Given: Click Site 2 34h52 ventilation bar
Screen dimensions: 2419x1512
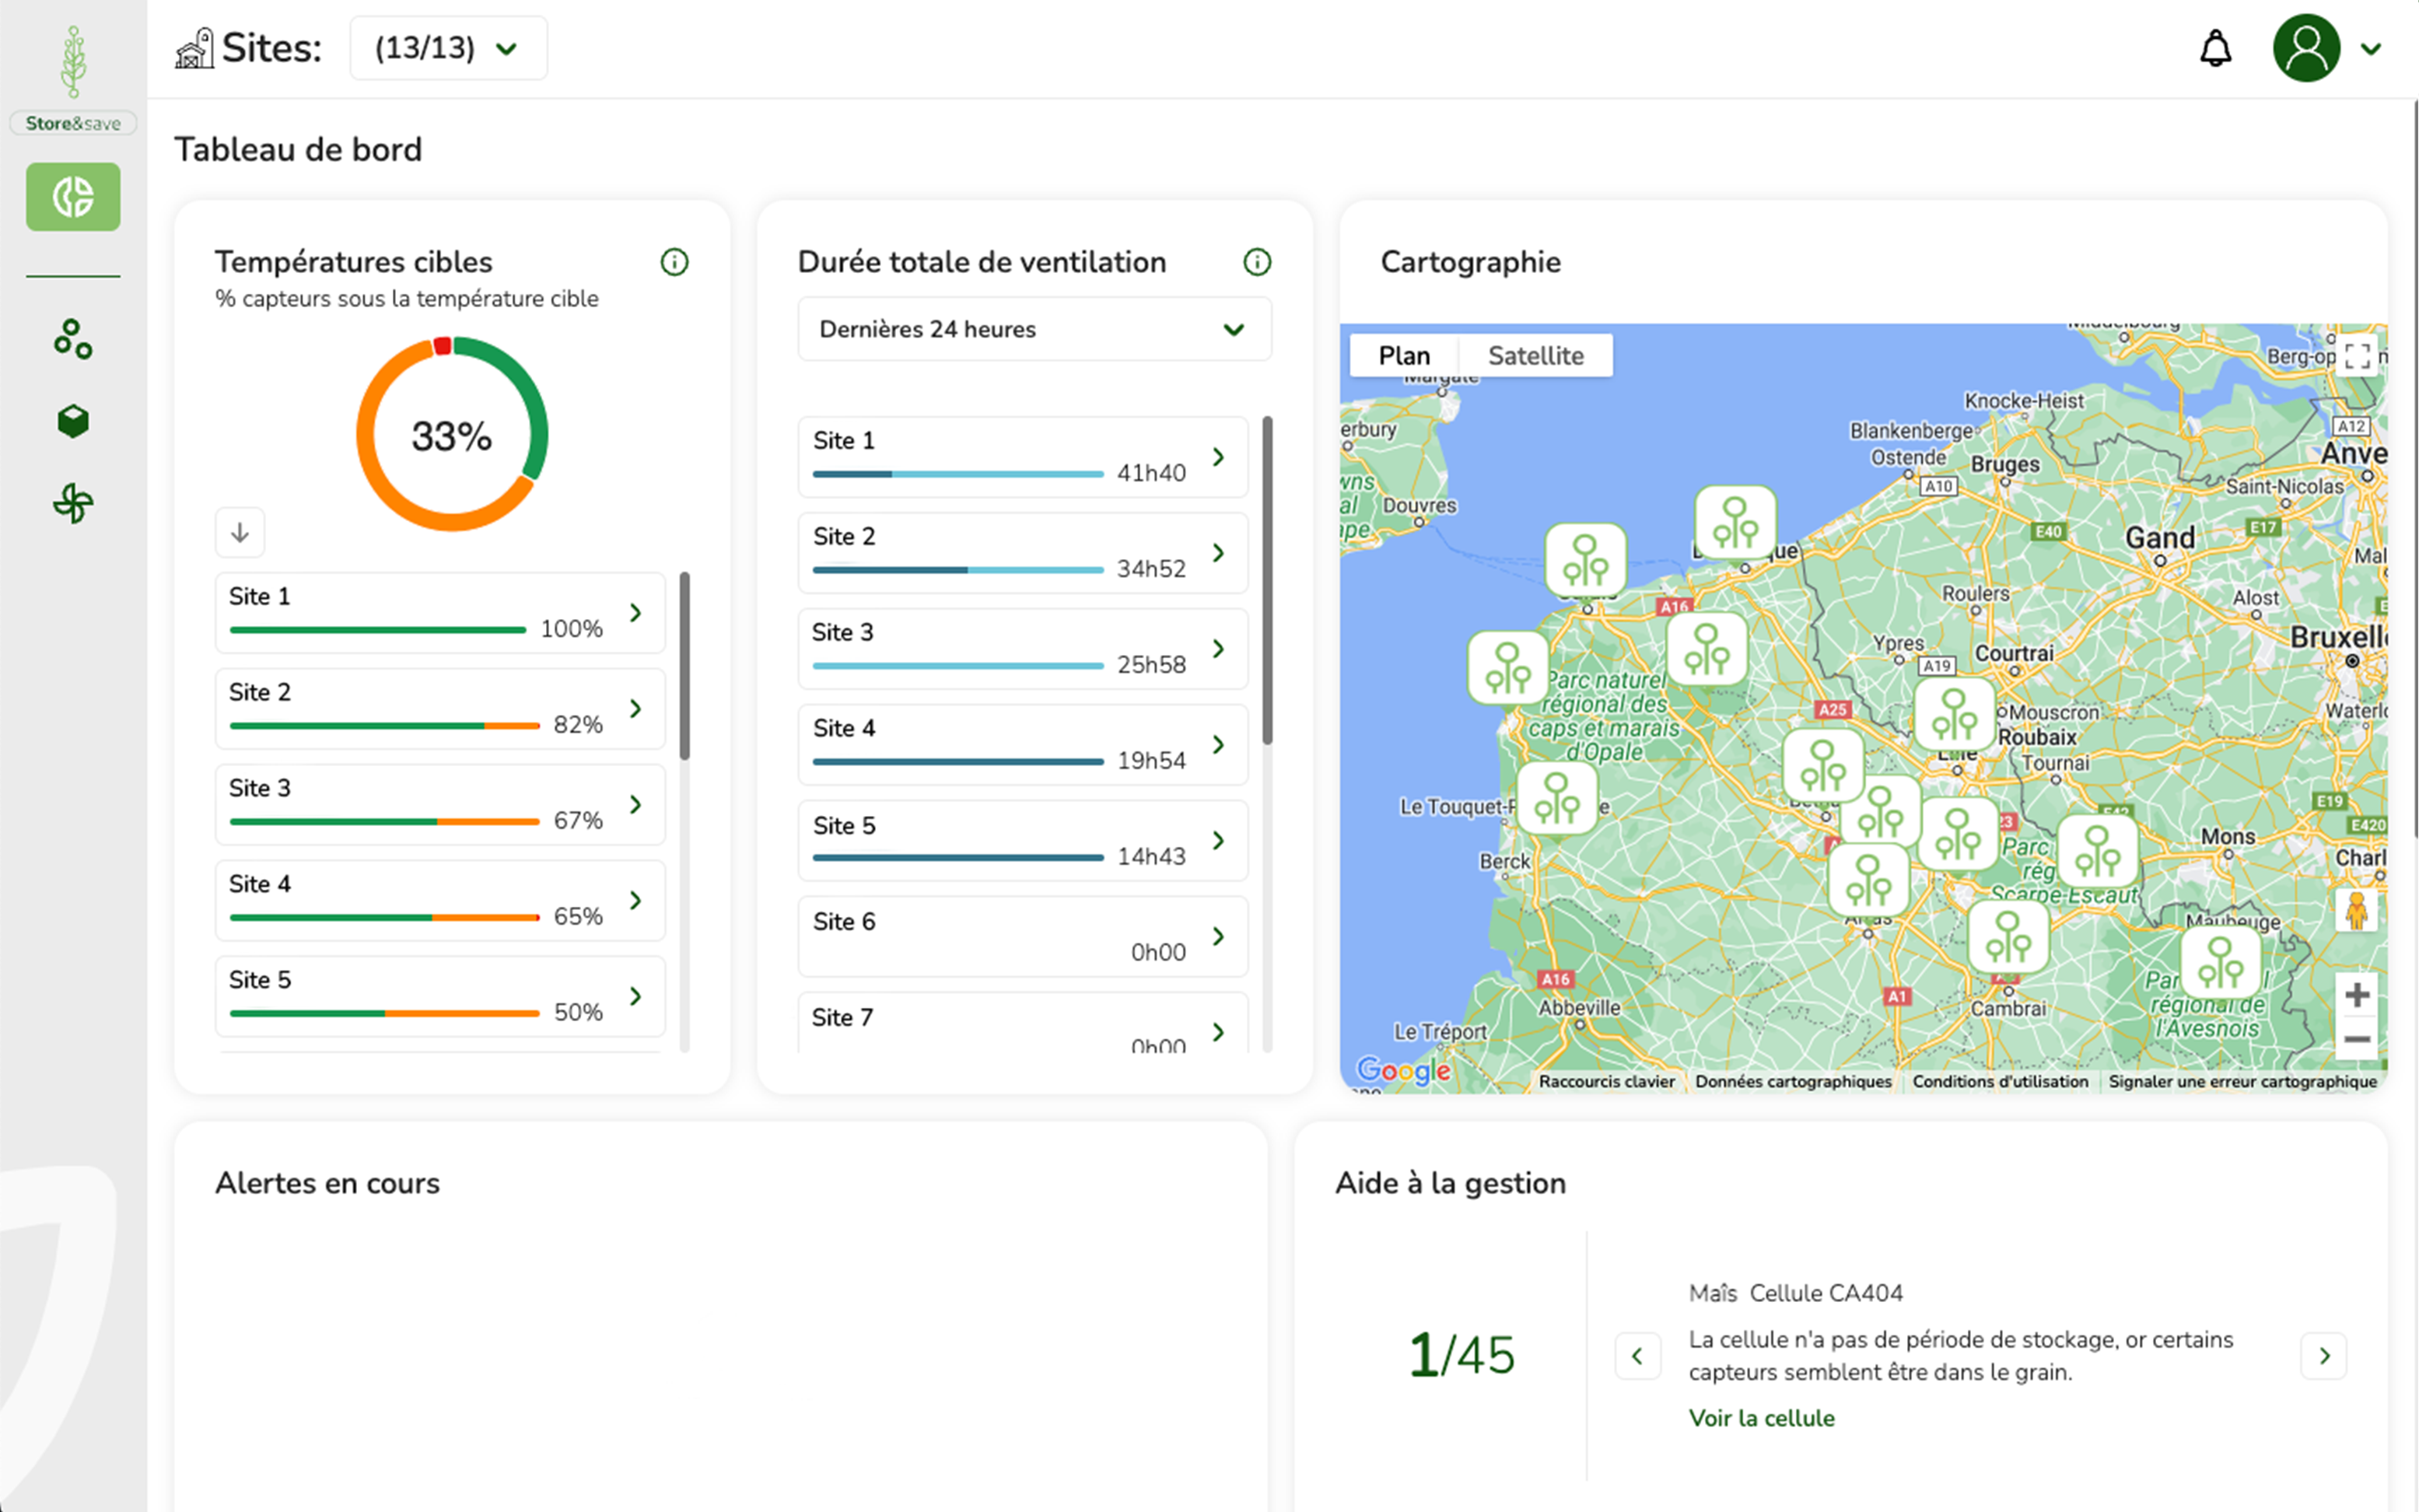Looking at the screenshot, I should pyautogui.click(x=958, y=570).
